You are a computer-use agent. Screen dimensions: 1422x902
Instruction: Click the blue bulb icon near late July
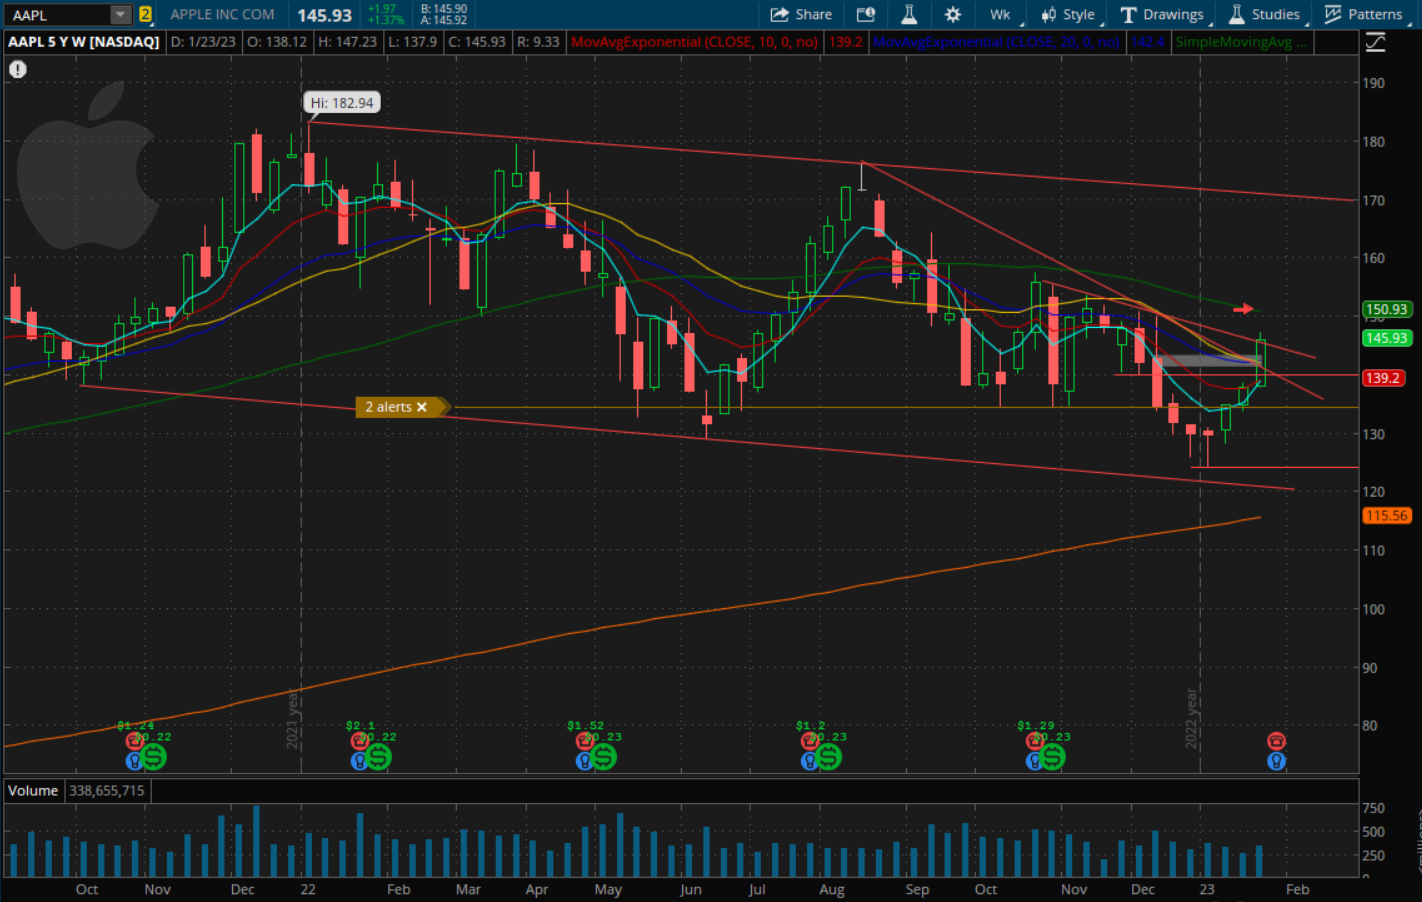click(809, 761)
